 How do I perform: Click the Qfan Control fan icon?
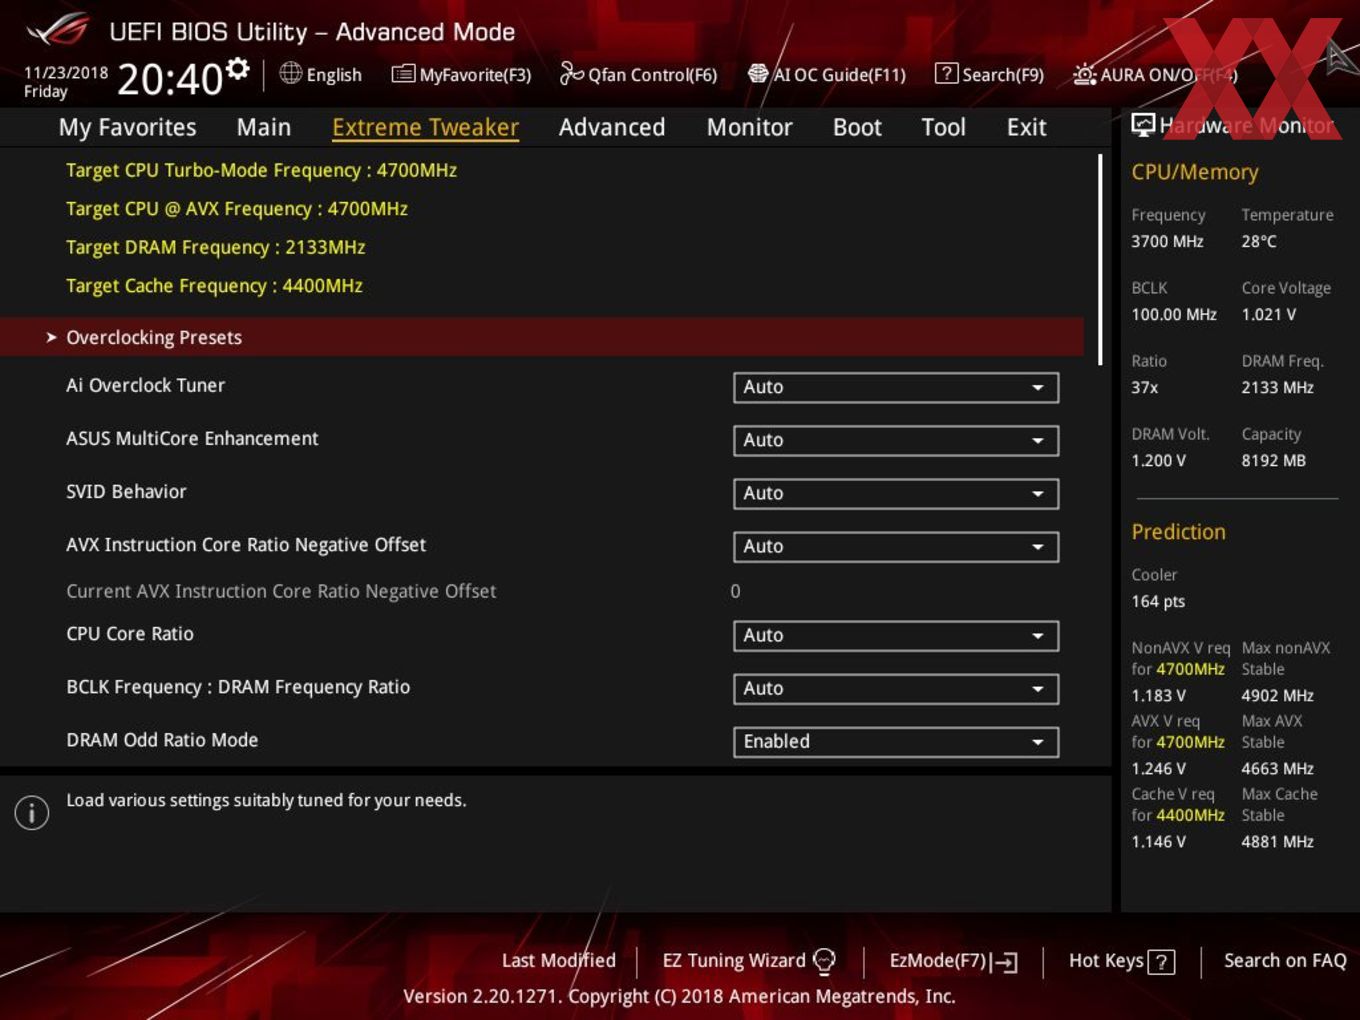coord(571,73)
